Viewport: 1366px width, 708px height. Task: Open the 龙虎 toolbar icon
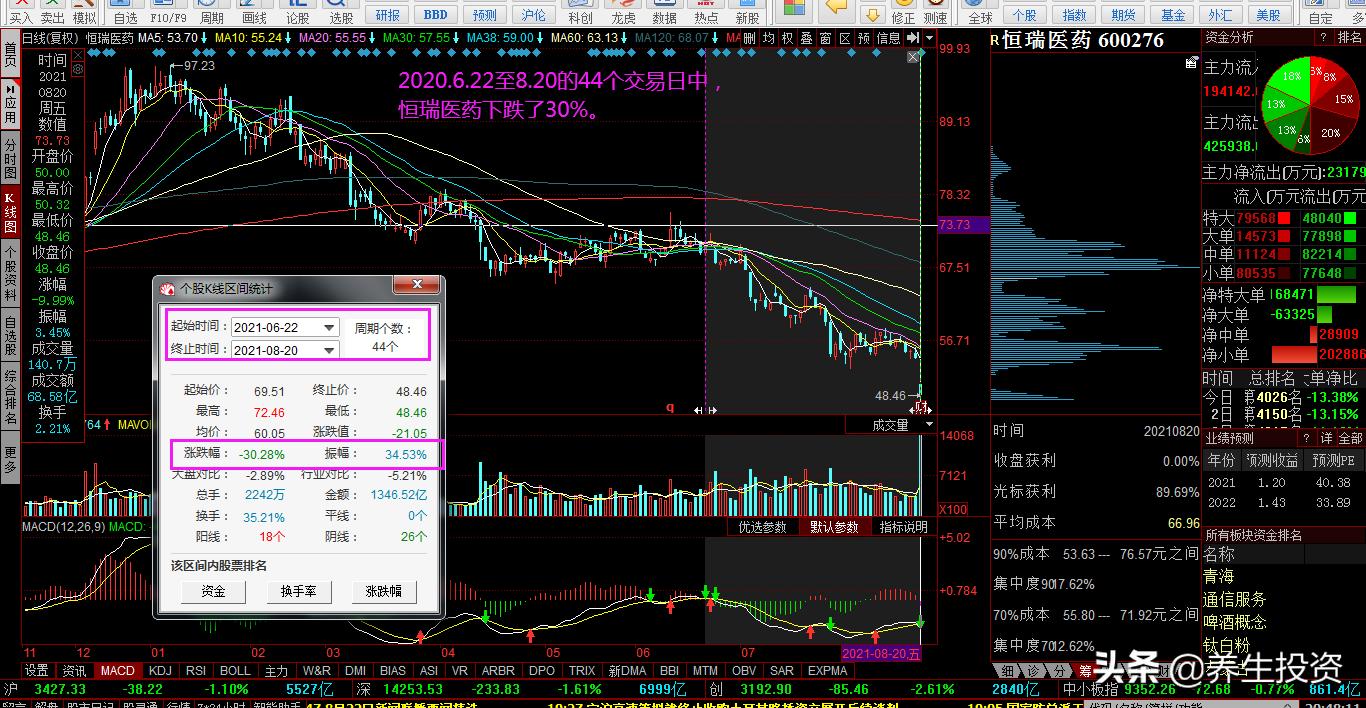pyautogui.click(x=623, y=12)
